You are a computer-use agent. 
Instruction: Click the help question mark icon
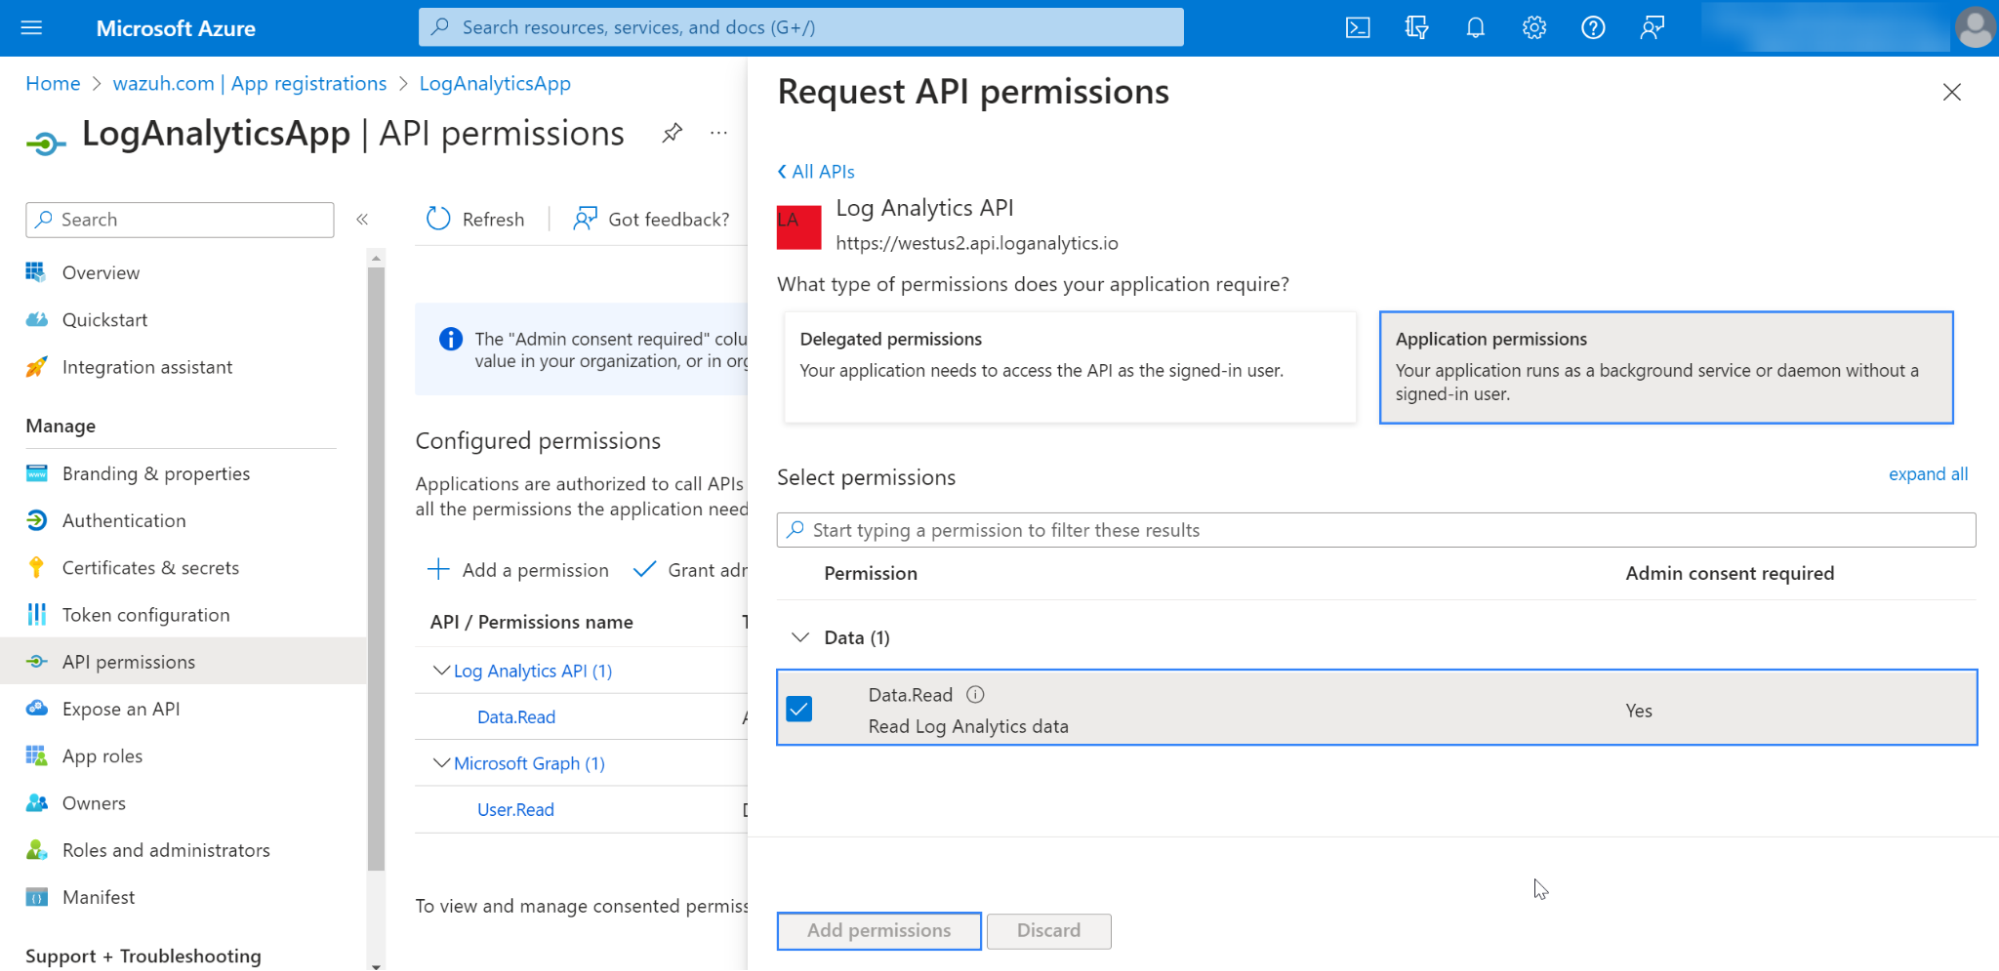pyautogui.click(x=1593, y=28)
